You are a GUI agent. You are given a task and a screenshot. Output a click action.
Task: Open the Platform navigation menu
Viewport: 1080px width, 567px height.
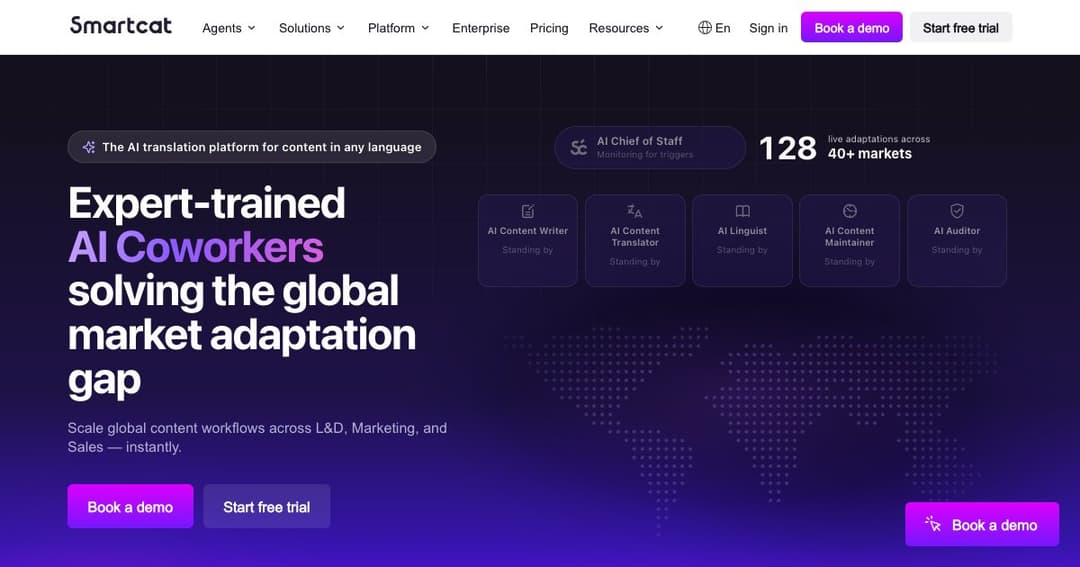398,28
